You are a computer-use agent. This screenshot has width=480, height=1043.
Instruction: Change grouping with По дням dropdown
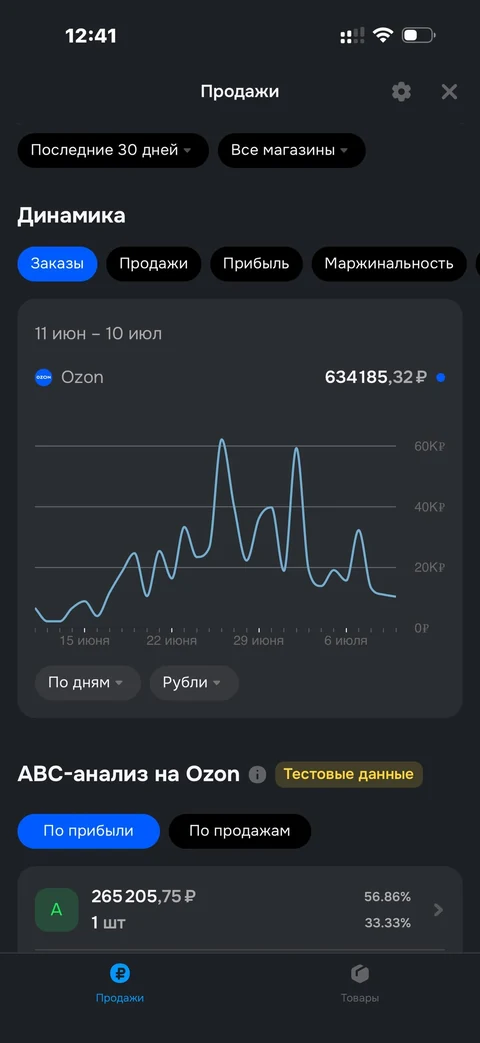pyautogui.click(x=88, y=682)
